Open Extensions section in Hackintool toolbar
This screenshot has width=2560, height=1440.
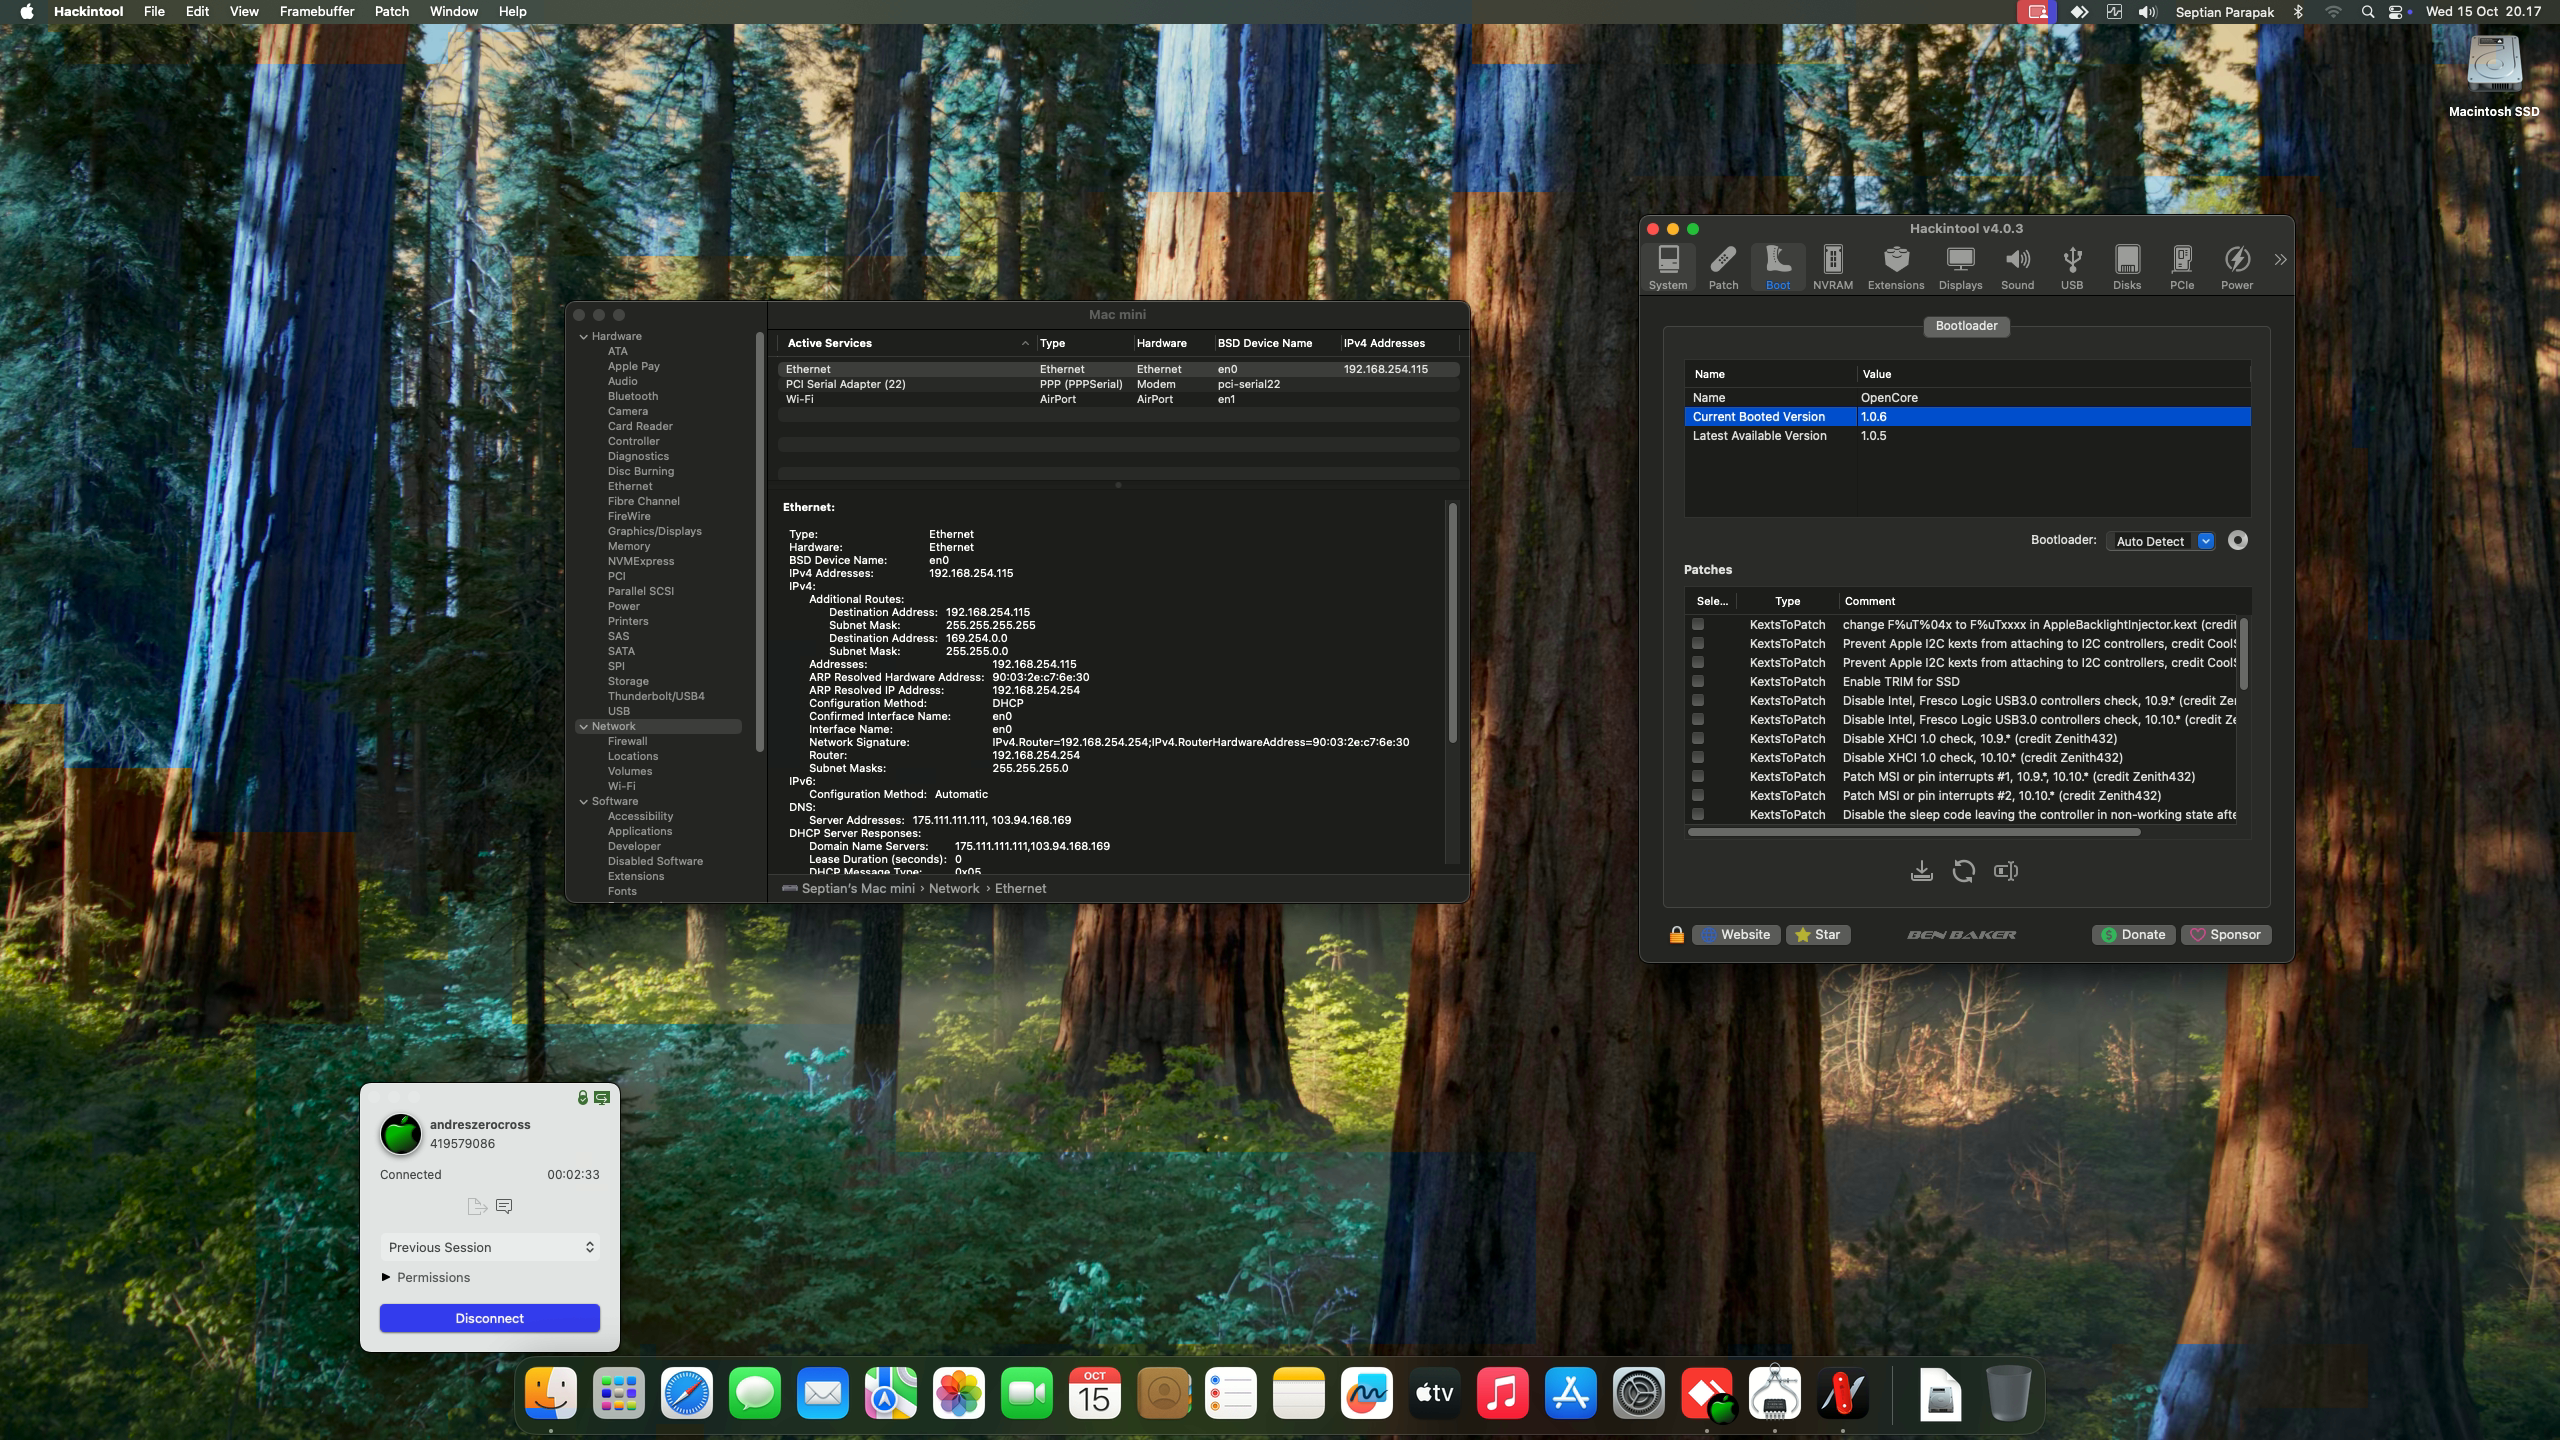coord(1896,267)
